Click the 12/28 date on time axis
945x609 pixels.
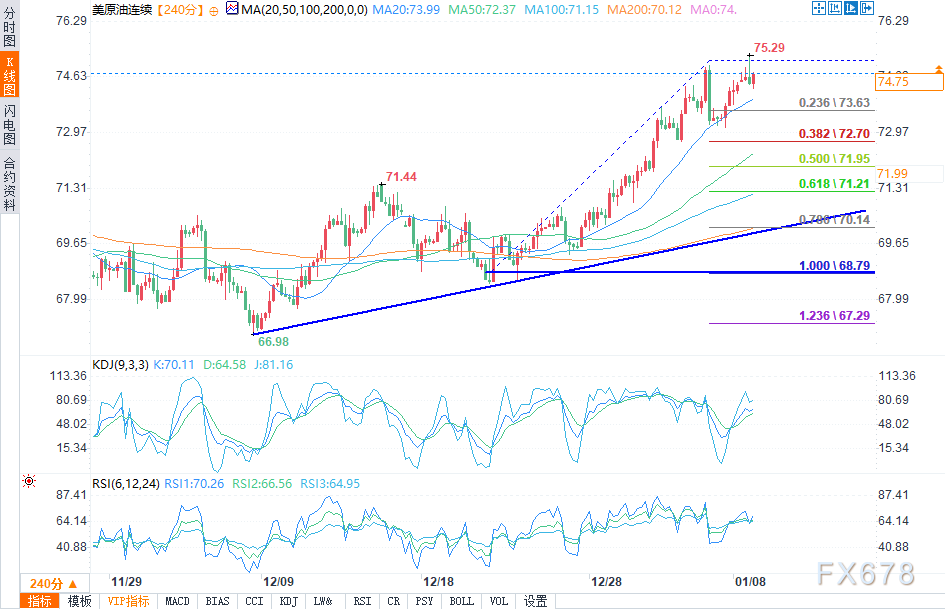(x=606, y=582)
